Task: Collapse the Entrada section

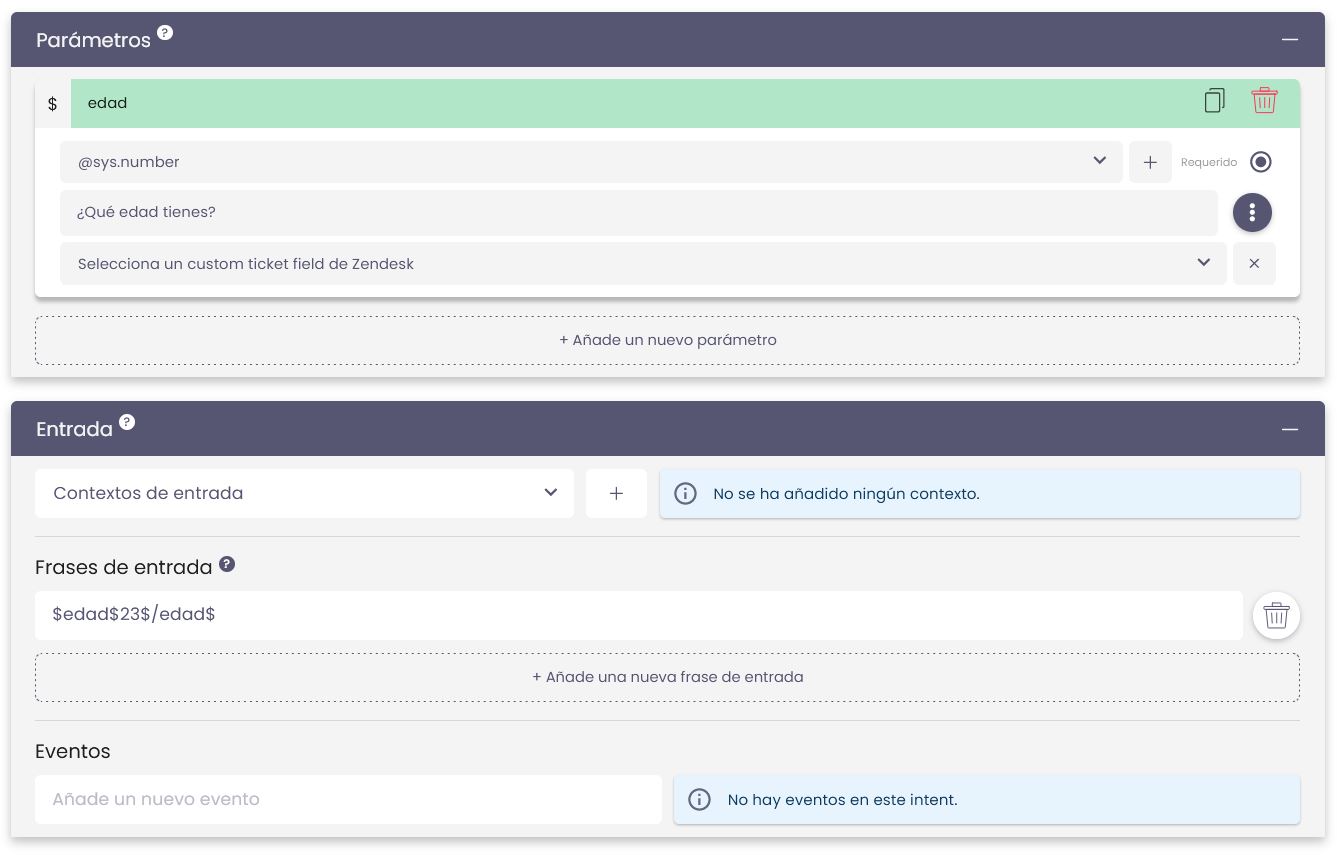Action: tap(1290, 429)
